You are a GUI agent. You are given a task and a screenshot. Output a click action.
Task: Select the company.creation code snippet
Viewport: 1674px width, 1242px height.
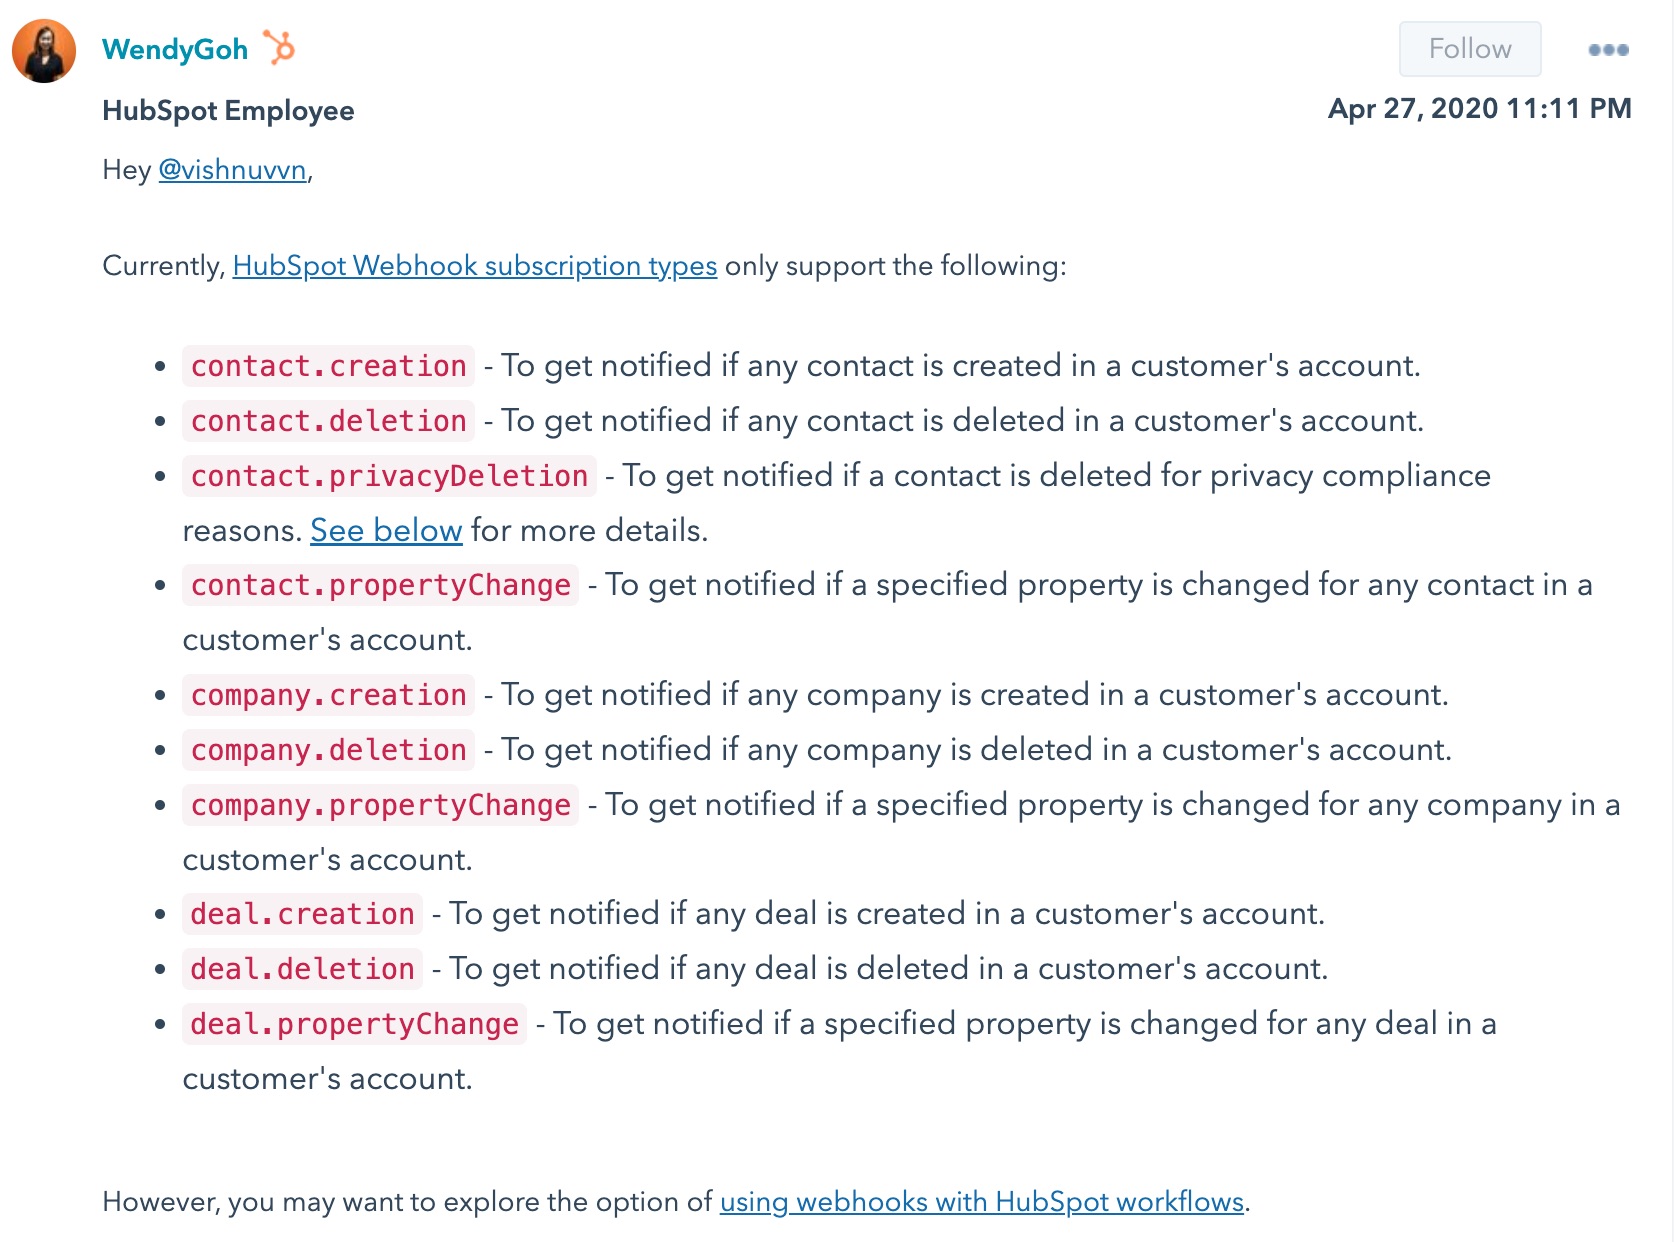(x=328, y=695)
